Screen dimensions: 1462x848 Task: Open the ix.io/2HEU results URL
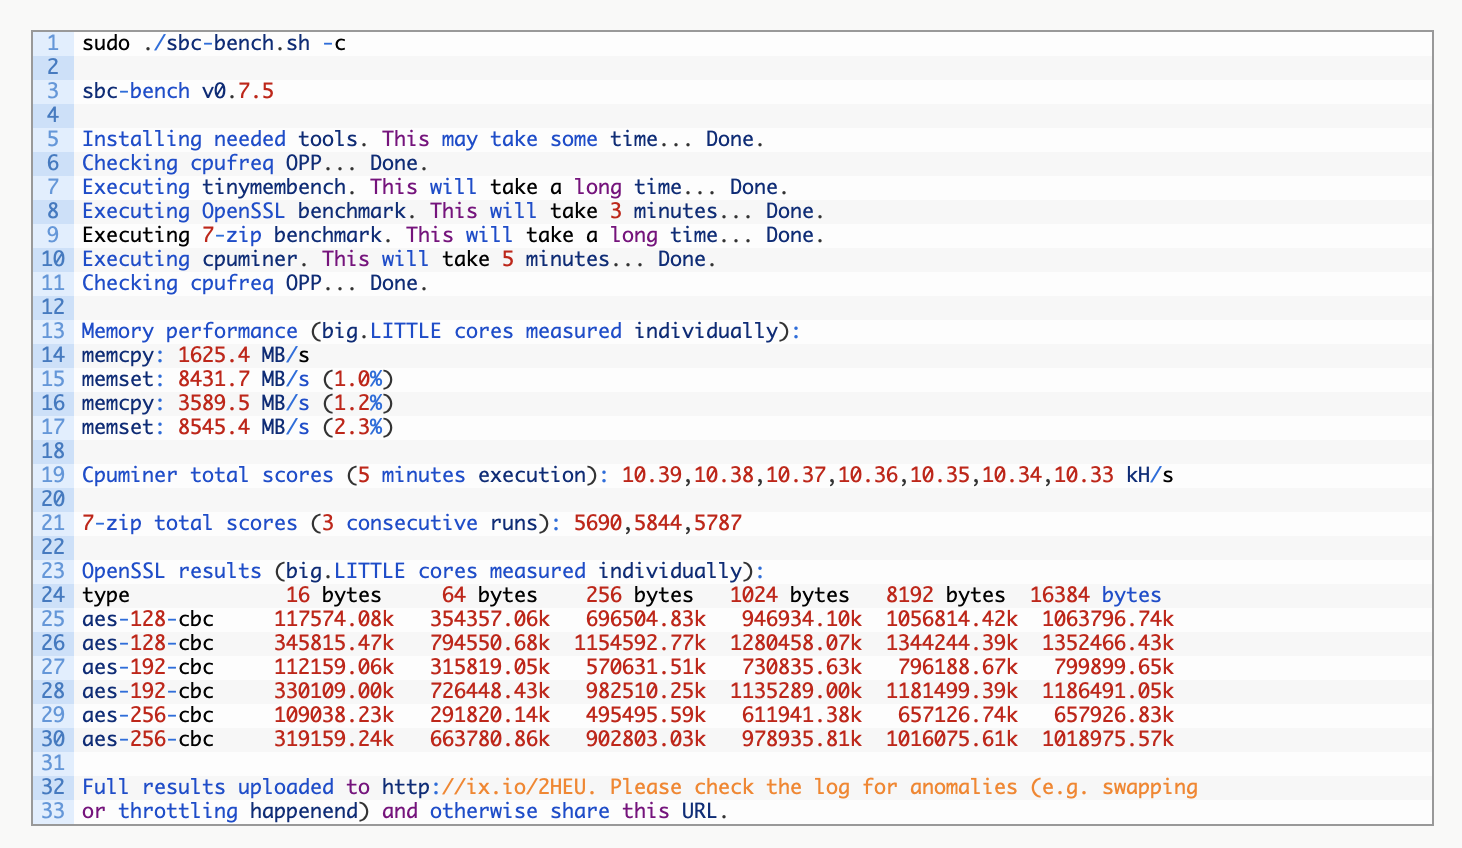click(489, 787)
